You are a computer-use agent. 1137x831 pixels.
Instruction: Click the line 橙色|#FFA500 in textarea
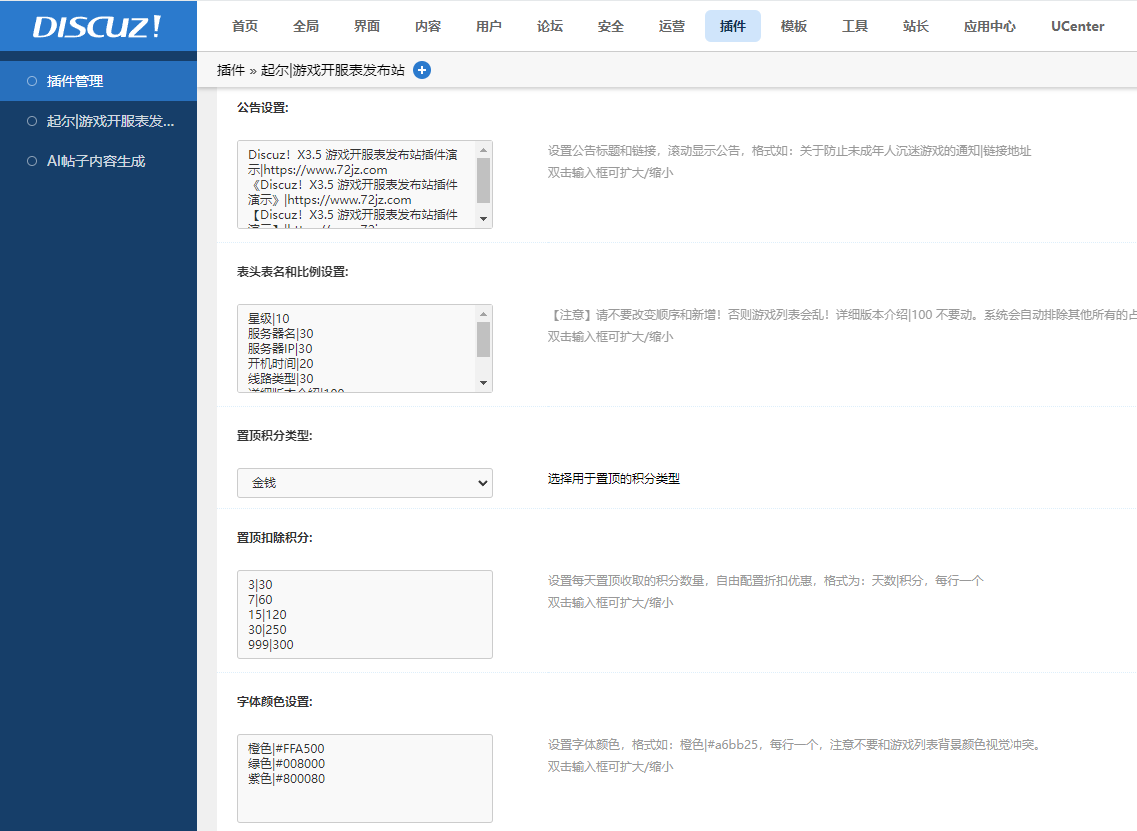(286, 748)
